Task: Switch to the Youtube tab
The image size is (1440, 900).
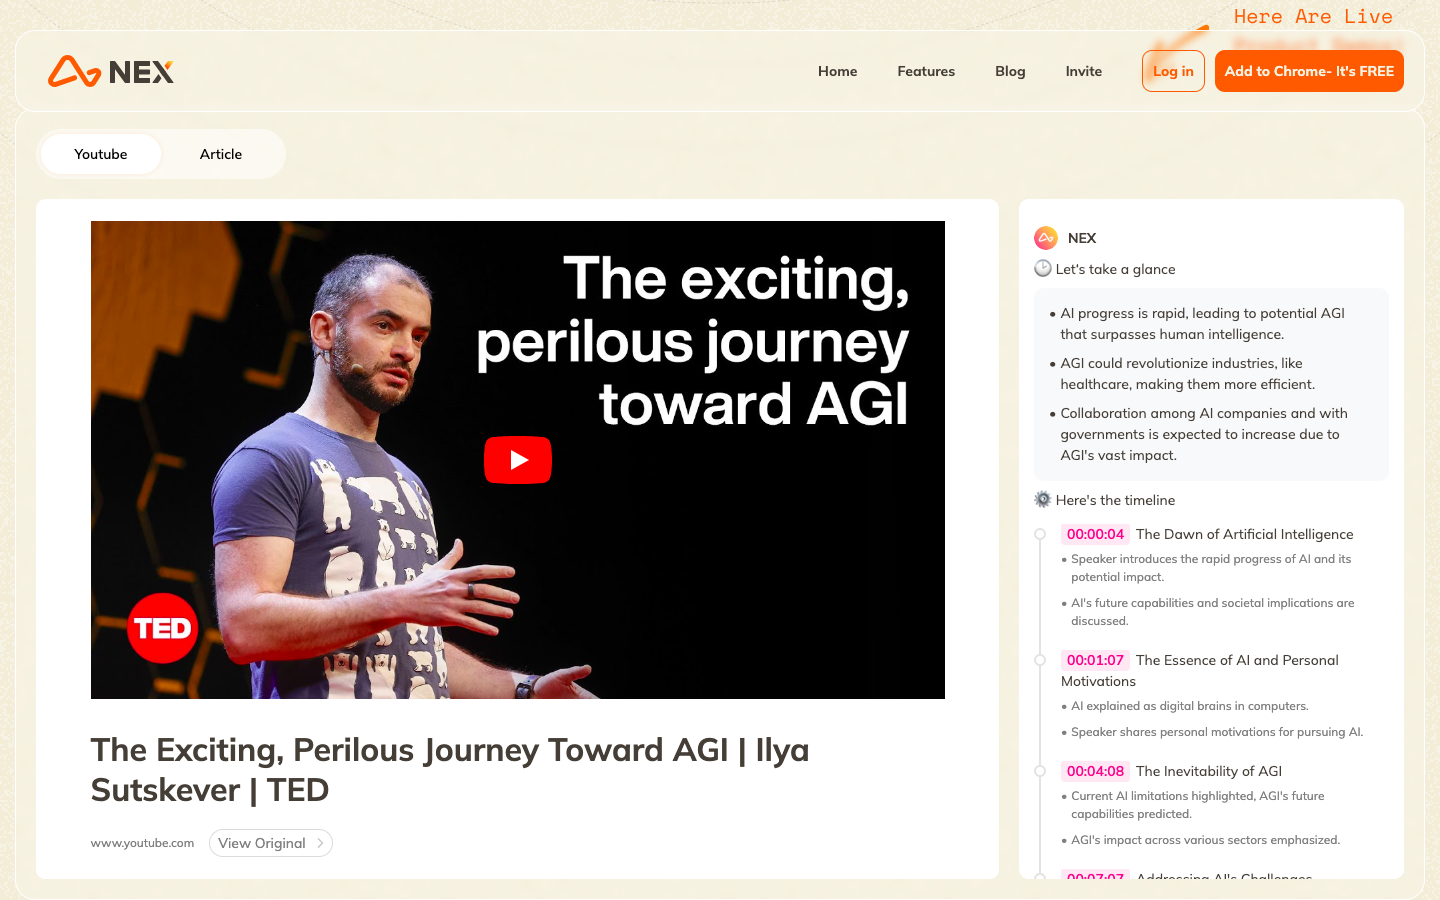Action: (x=101, y=154)
